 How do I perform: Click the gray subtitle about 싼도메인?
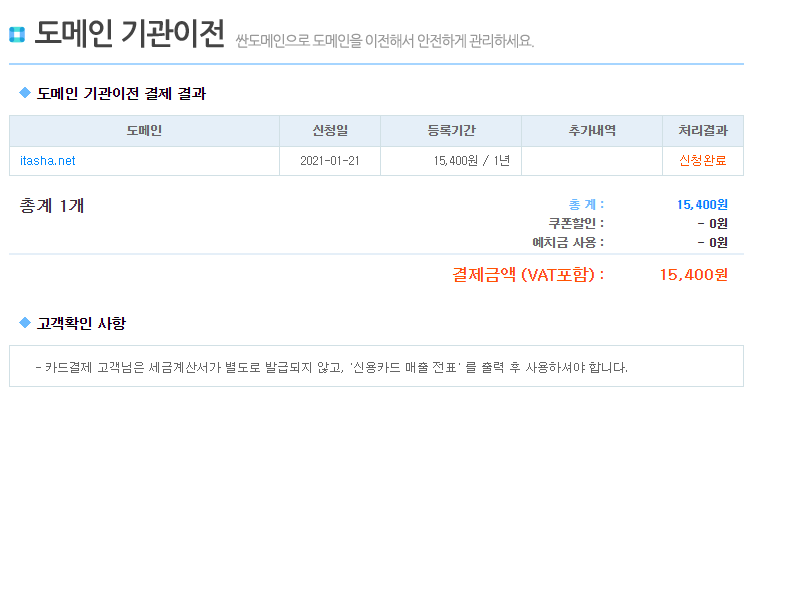pyautogui.click(x=385, y=41)
